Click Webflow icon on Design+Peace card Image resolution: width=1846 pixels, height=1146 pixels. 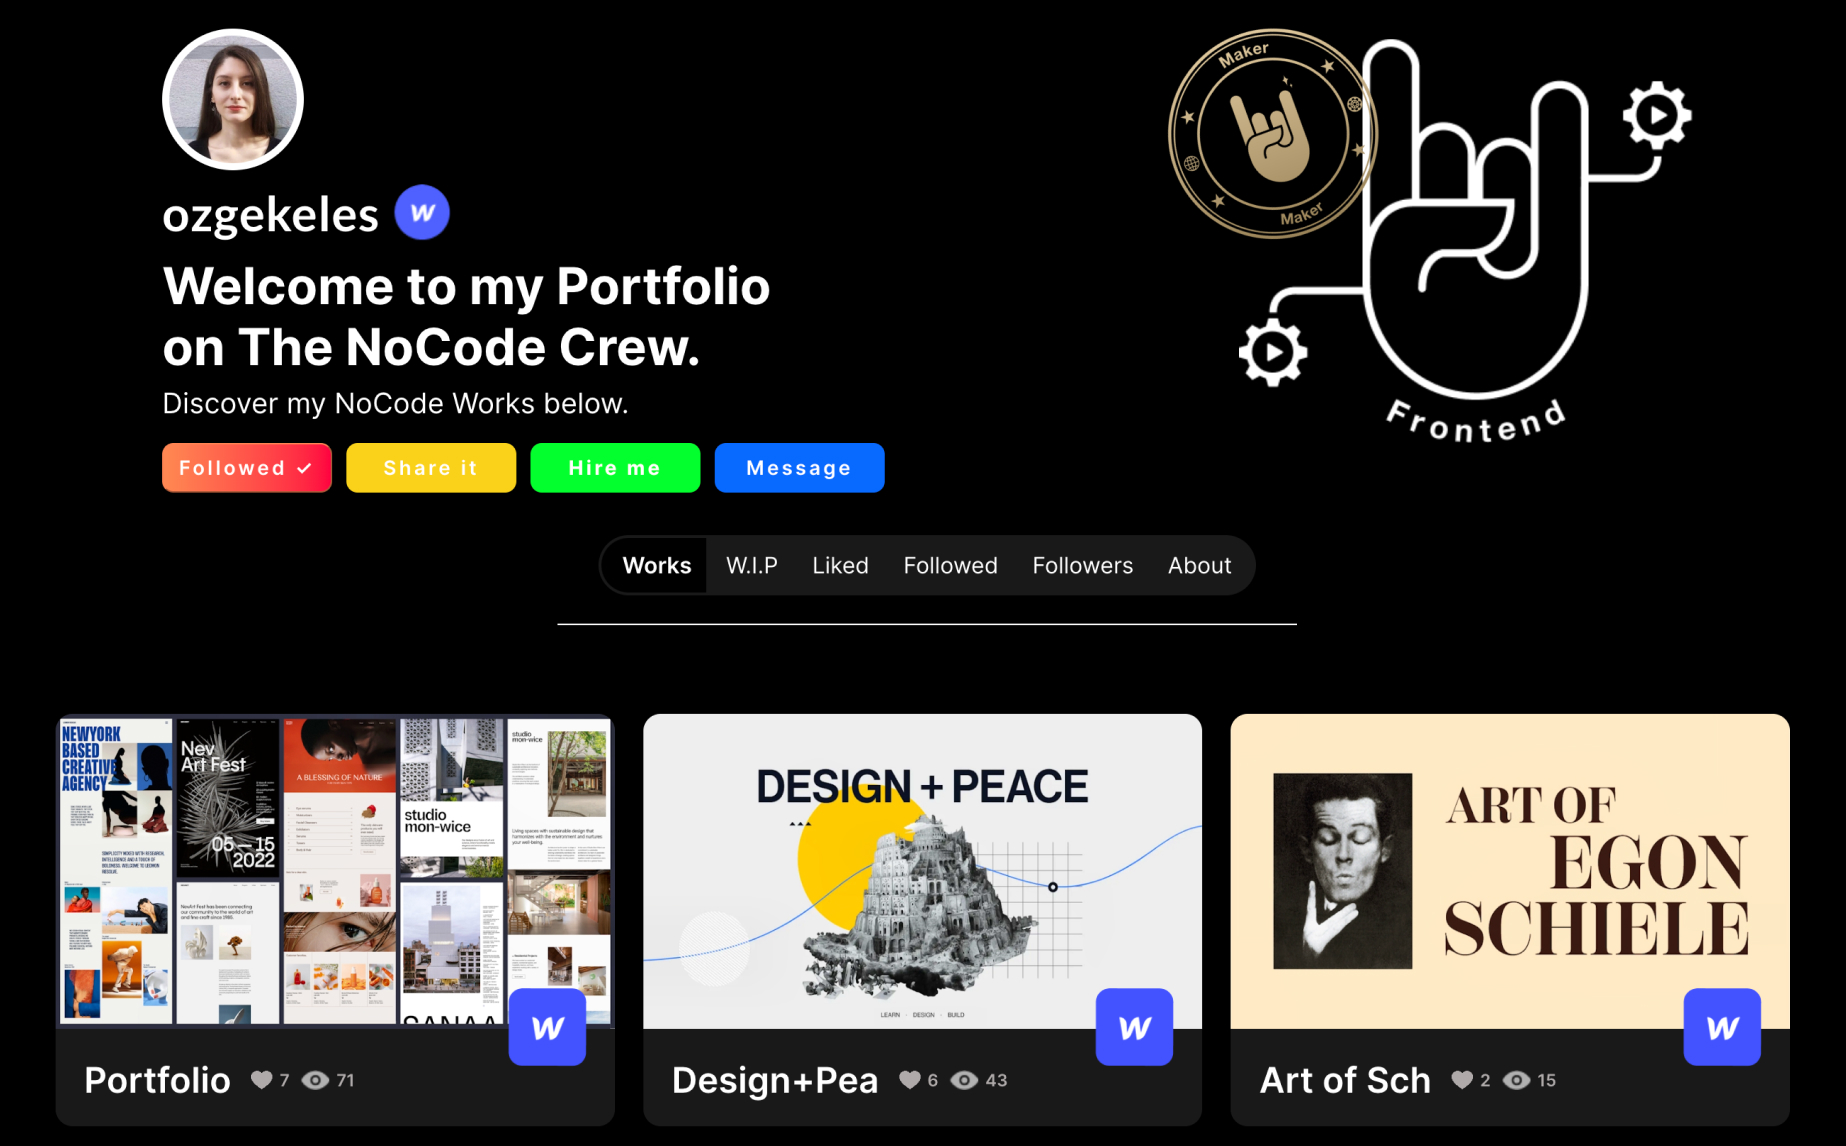pos(1134,1027)
